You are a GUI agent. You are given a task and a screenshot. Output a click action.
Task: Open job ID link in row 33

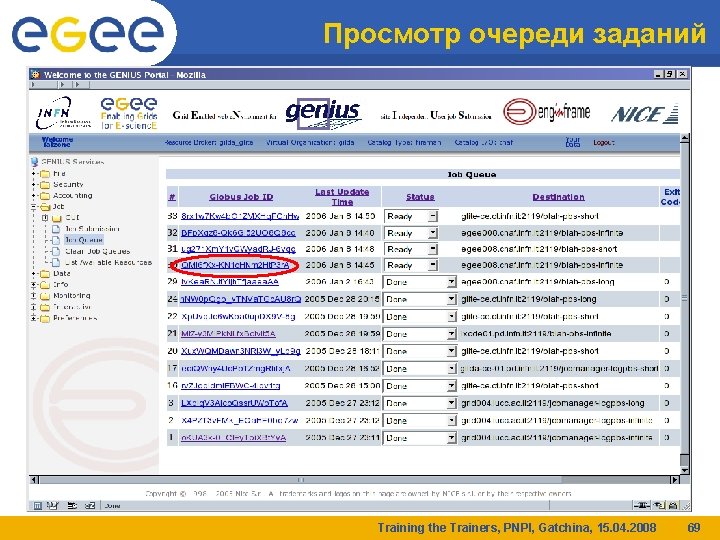(240, 216)
